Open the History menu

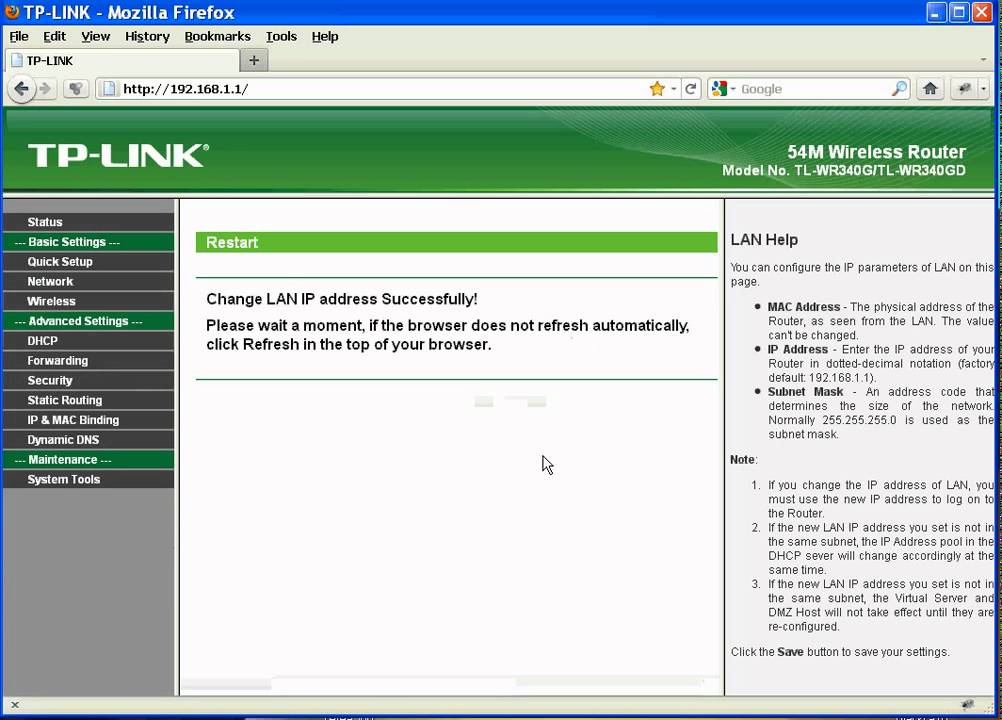(147, 36)
